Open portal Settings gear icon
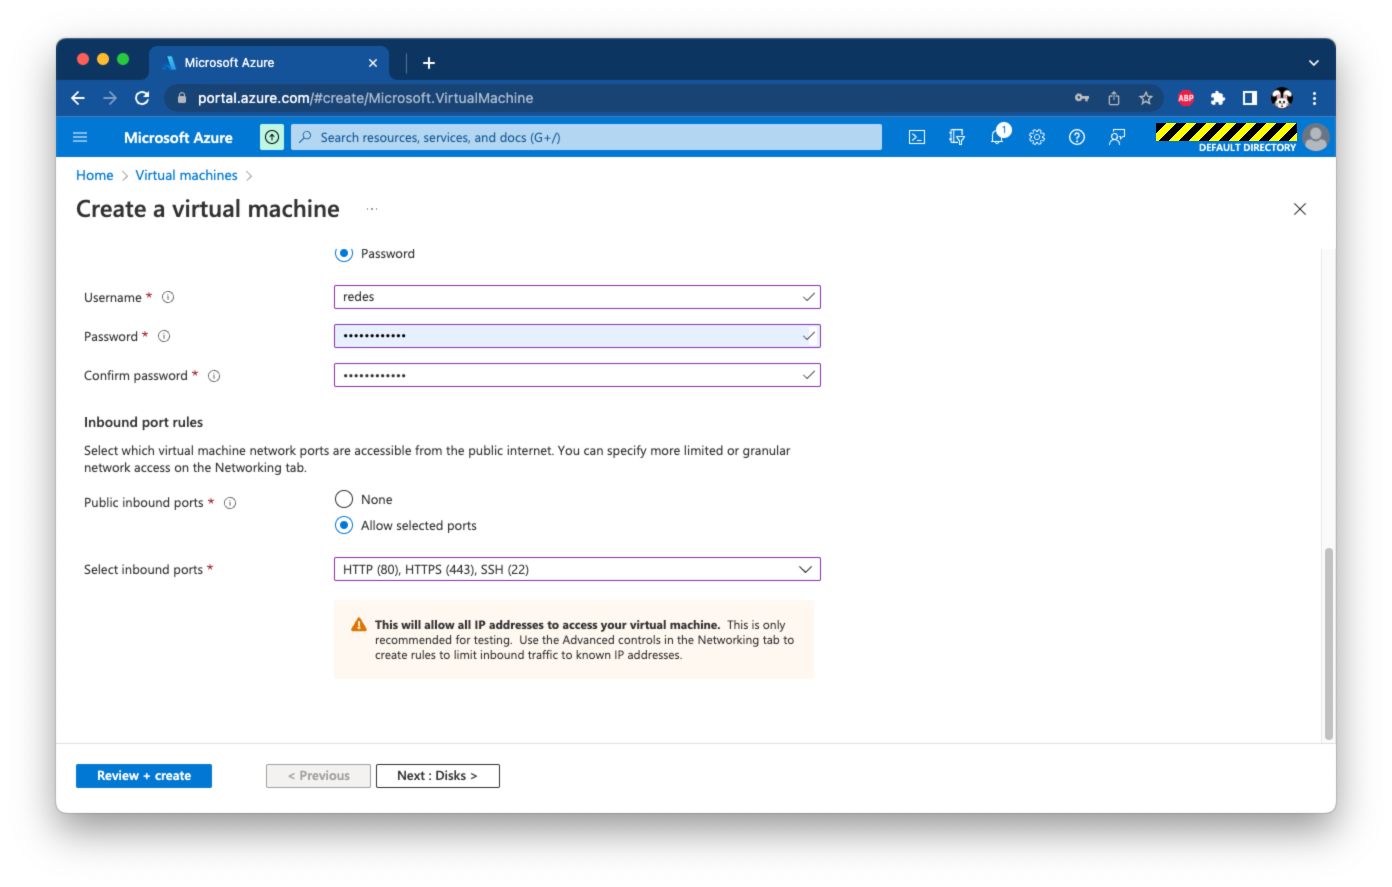The height and width of the screenshot is (887, 1392). [x=1037, y=138]
